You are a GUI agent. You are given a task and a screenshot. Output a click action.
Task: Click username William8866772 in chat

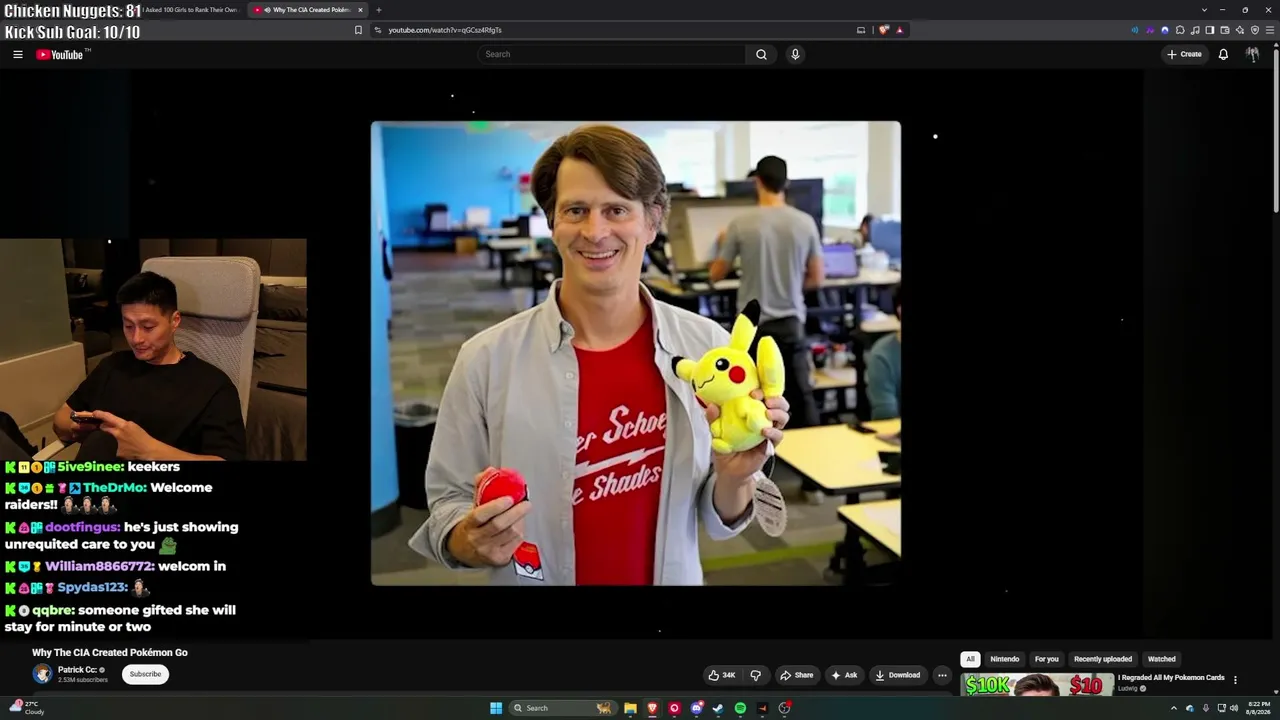click(x=99, y=566)
